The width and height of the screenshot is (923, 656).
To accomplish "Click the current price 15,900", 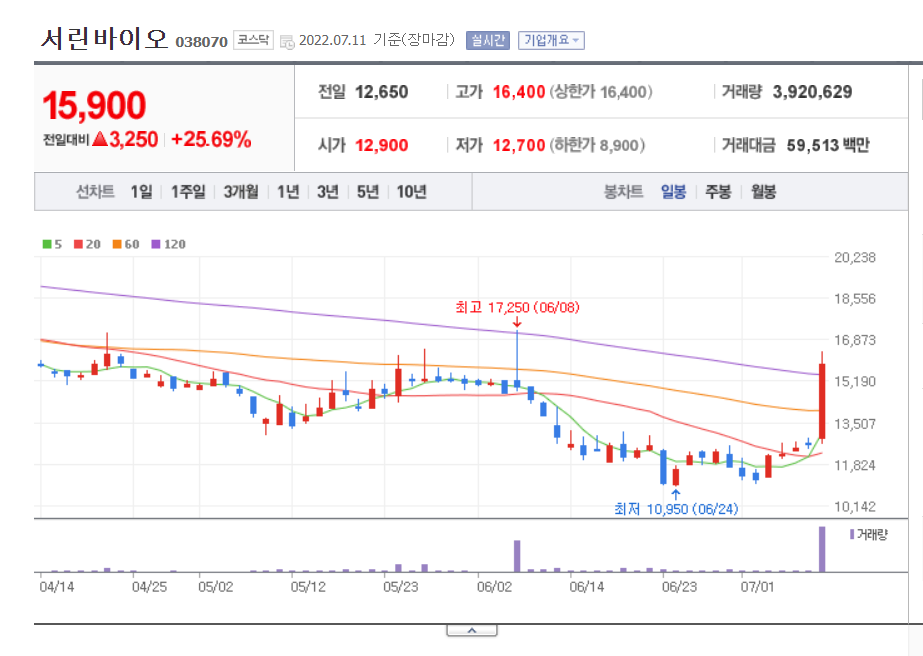I will [x=94, y=105].
